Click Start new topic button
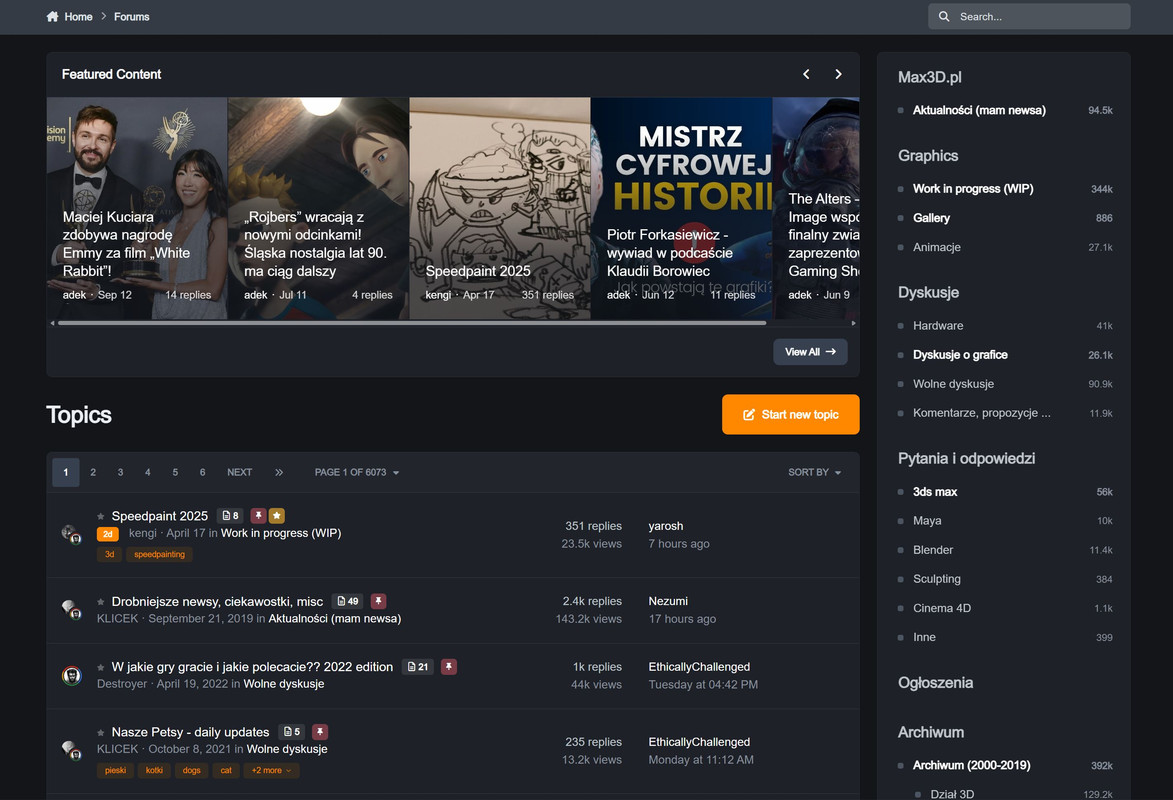Screen dimensions: 1173x800 (791, 415)
